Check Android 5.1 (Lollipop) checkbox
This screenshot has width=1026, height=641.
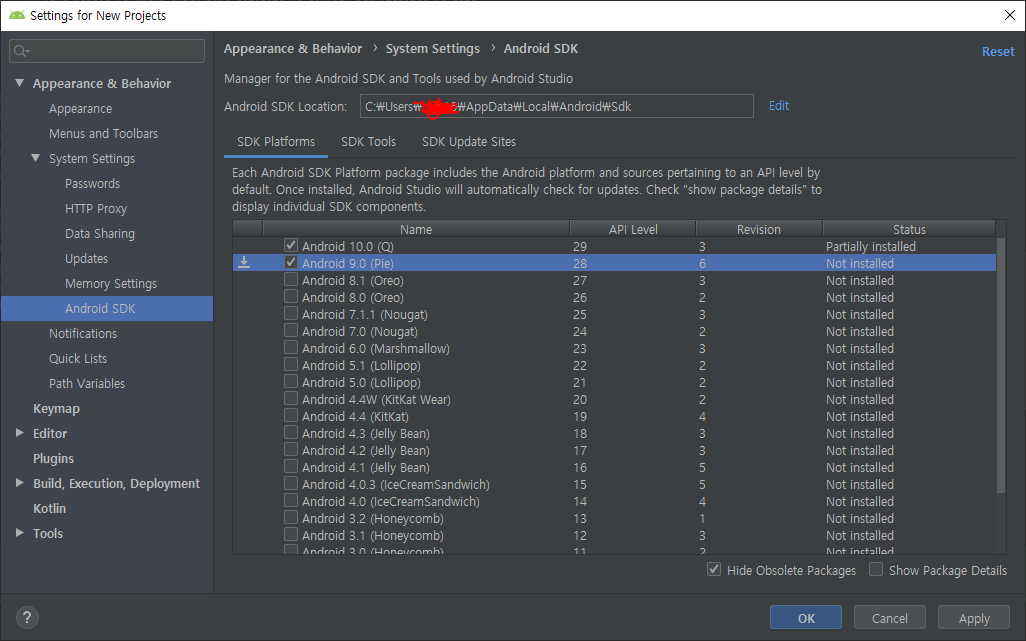click(x=291, y=364)
